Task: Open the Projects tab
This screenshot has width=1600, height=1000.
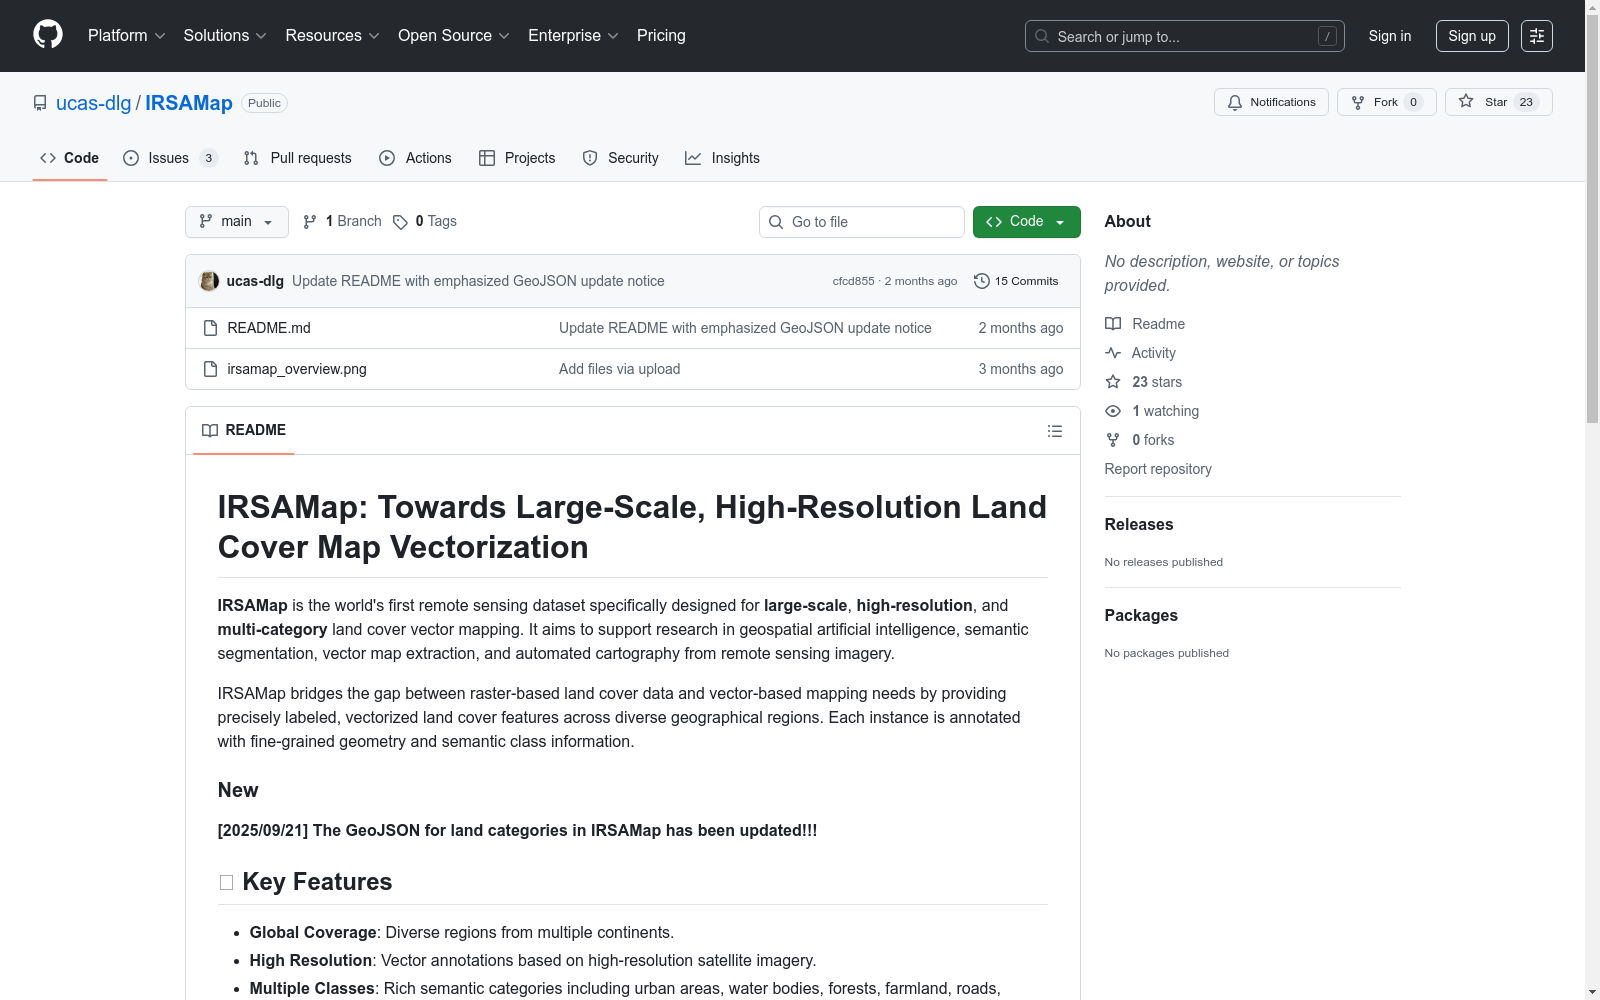Action: tap(517, 158)
